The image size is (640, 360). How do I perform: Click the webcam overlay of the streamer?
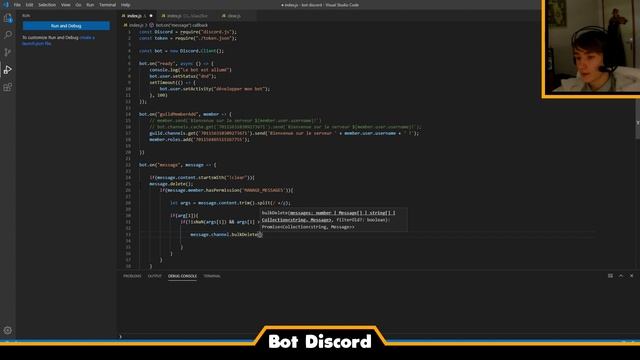[591, 48]
